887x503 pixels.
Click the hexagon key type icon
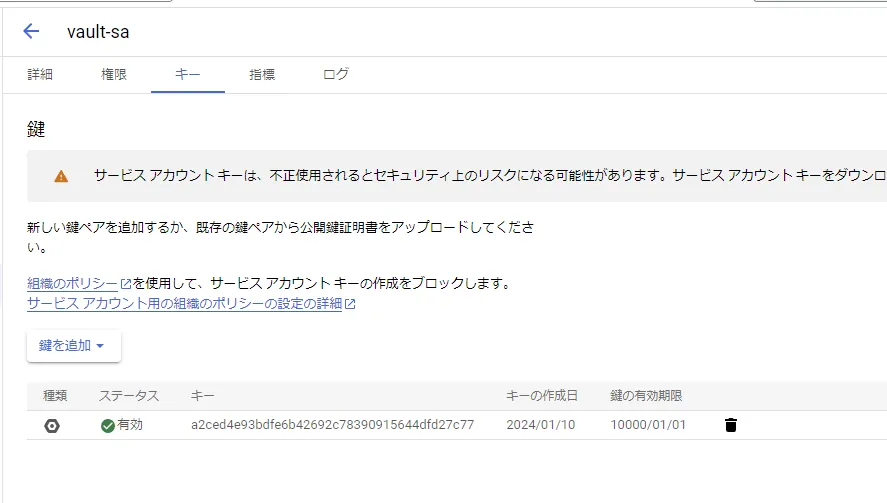52,425
